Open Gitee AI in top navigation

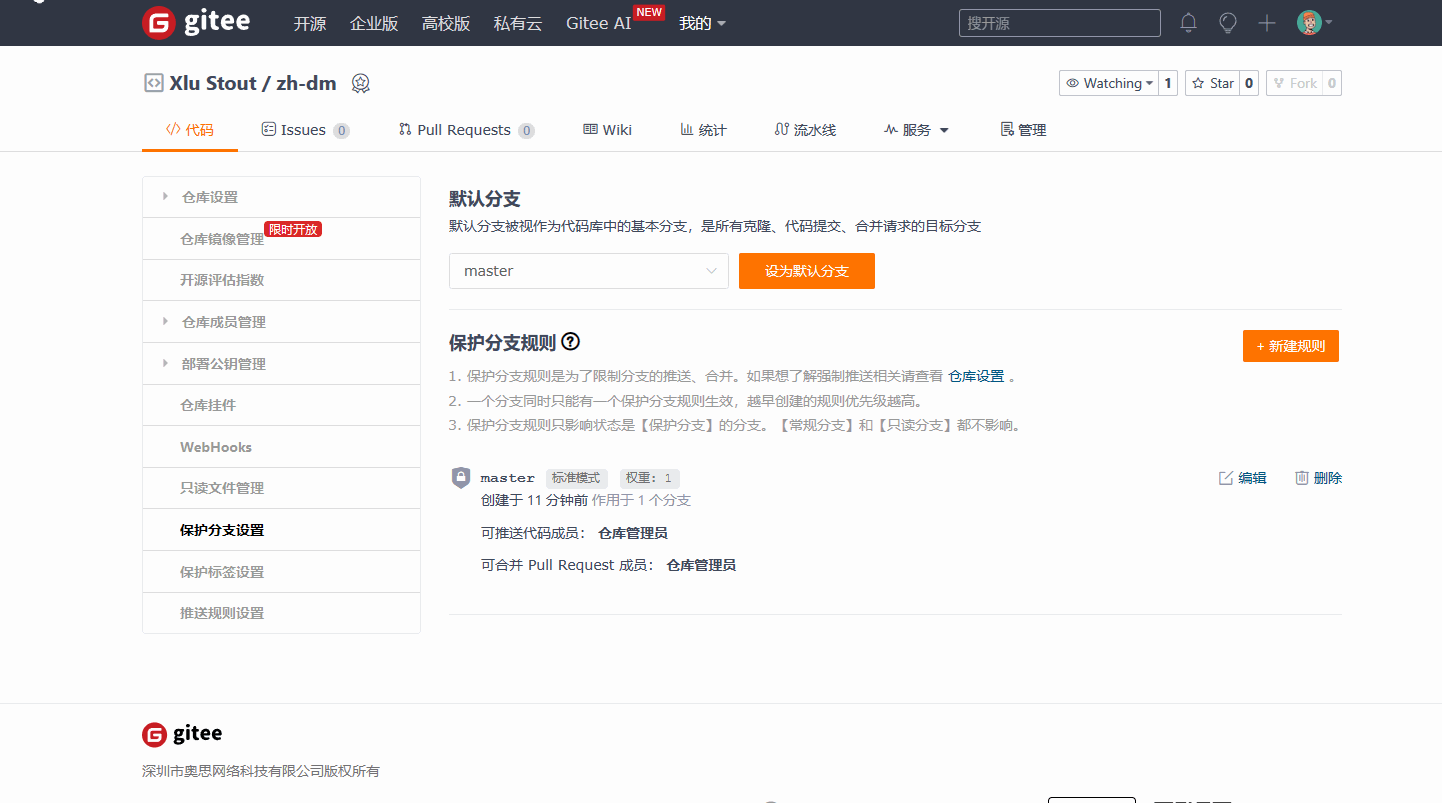tap(599, 23)
